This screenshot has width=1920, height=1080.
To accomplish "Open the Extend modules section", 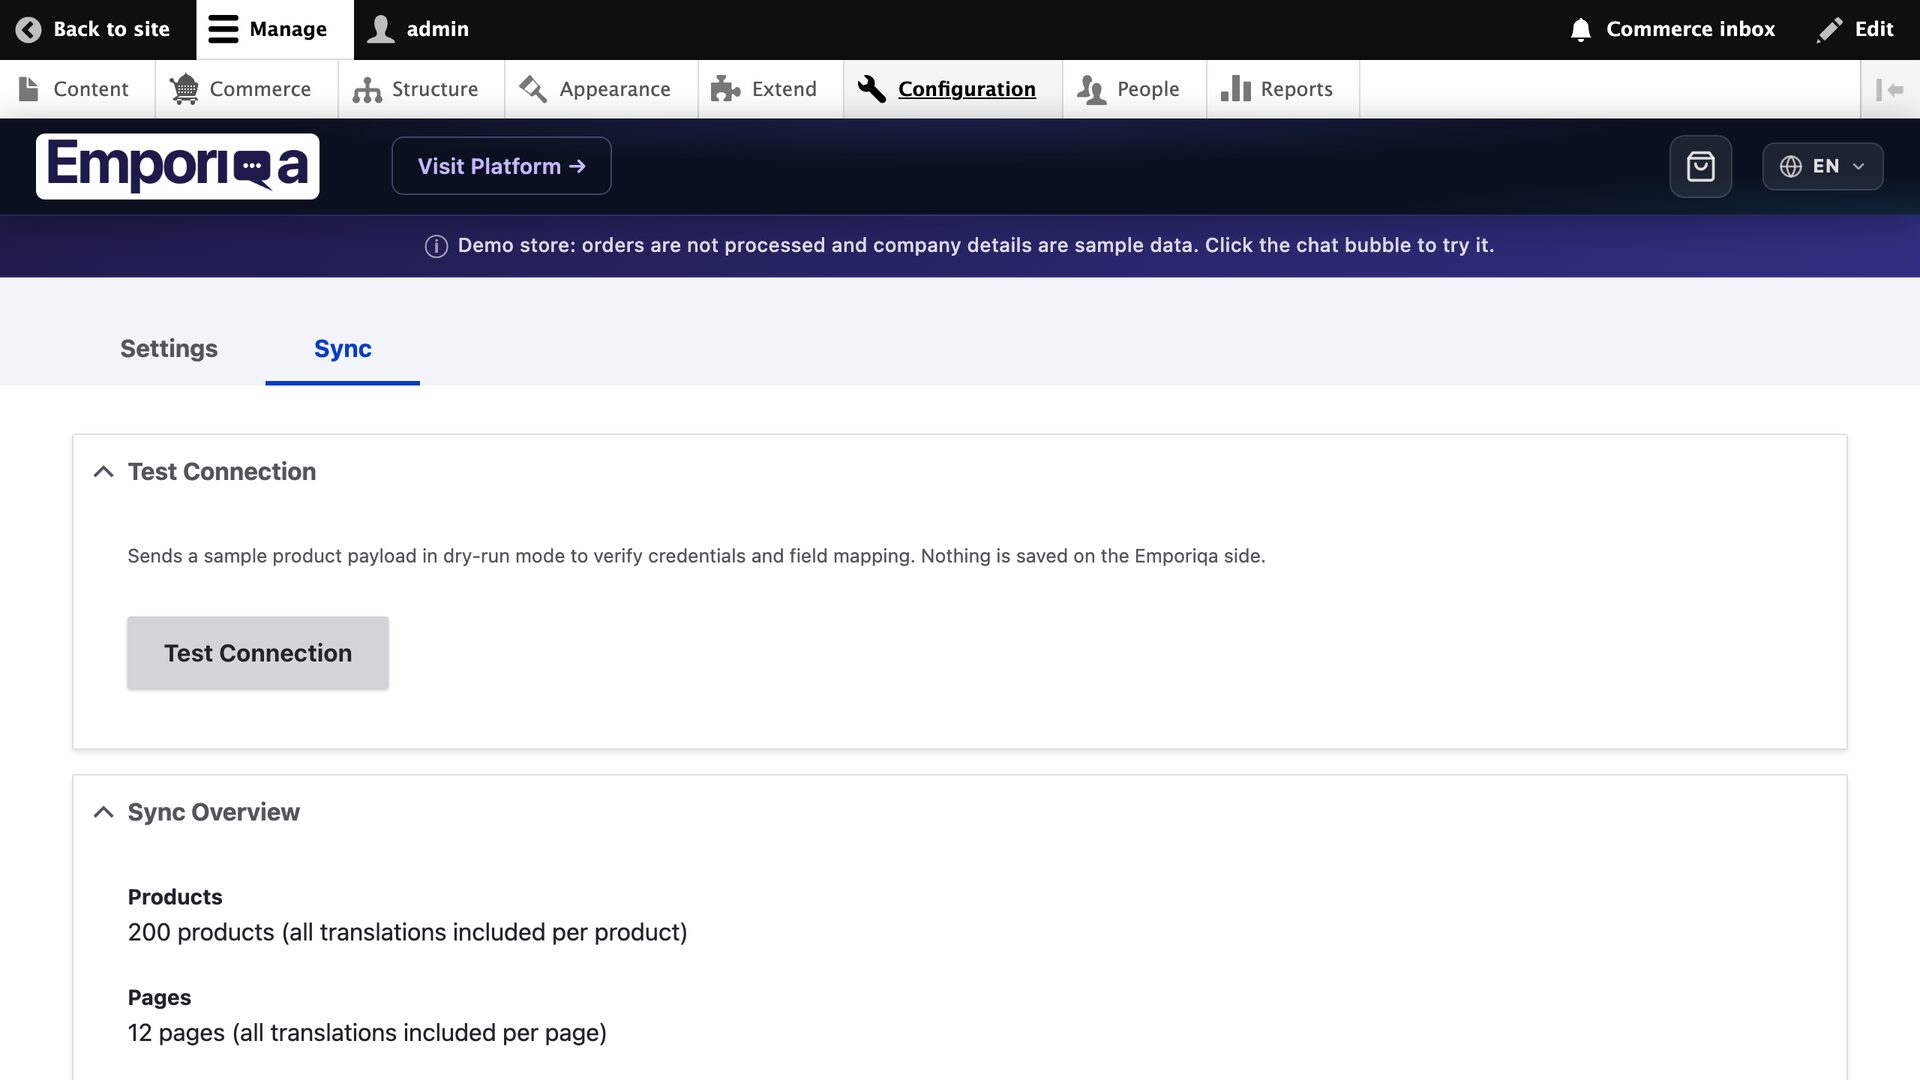I will 770,89.
